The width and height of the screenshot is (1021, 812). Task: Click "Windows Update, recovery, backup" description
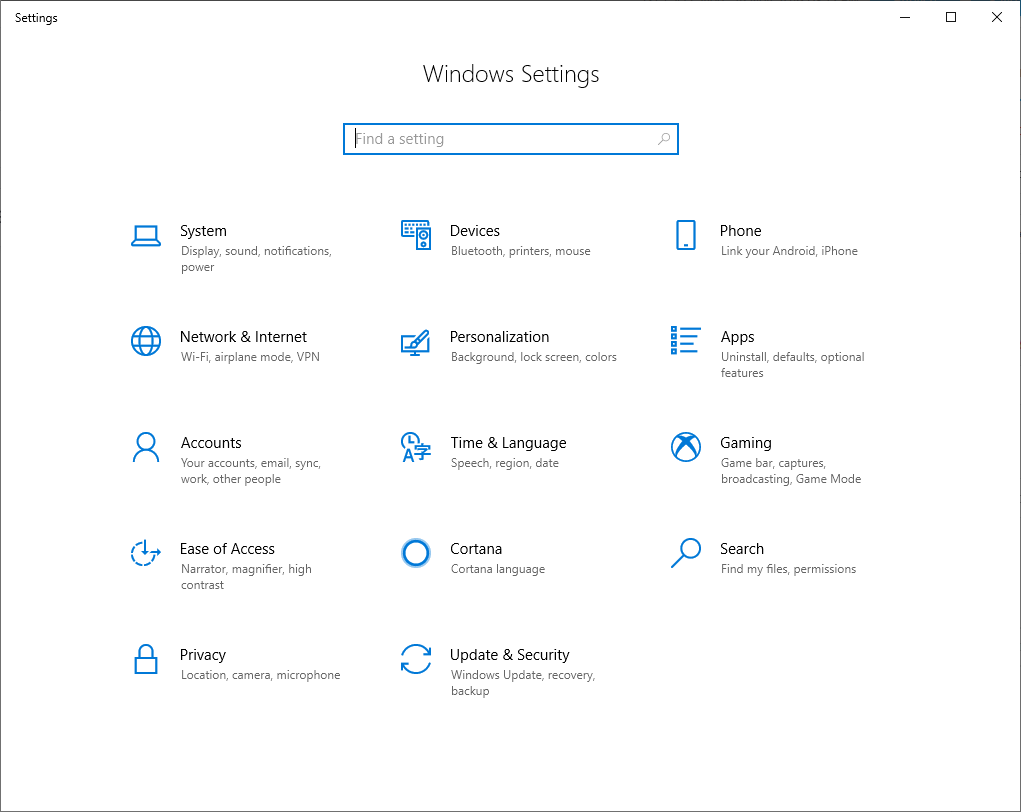pyautogui.click(x=523, y=683)
